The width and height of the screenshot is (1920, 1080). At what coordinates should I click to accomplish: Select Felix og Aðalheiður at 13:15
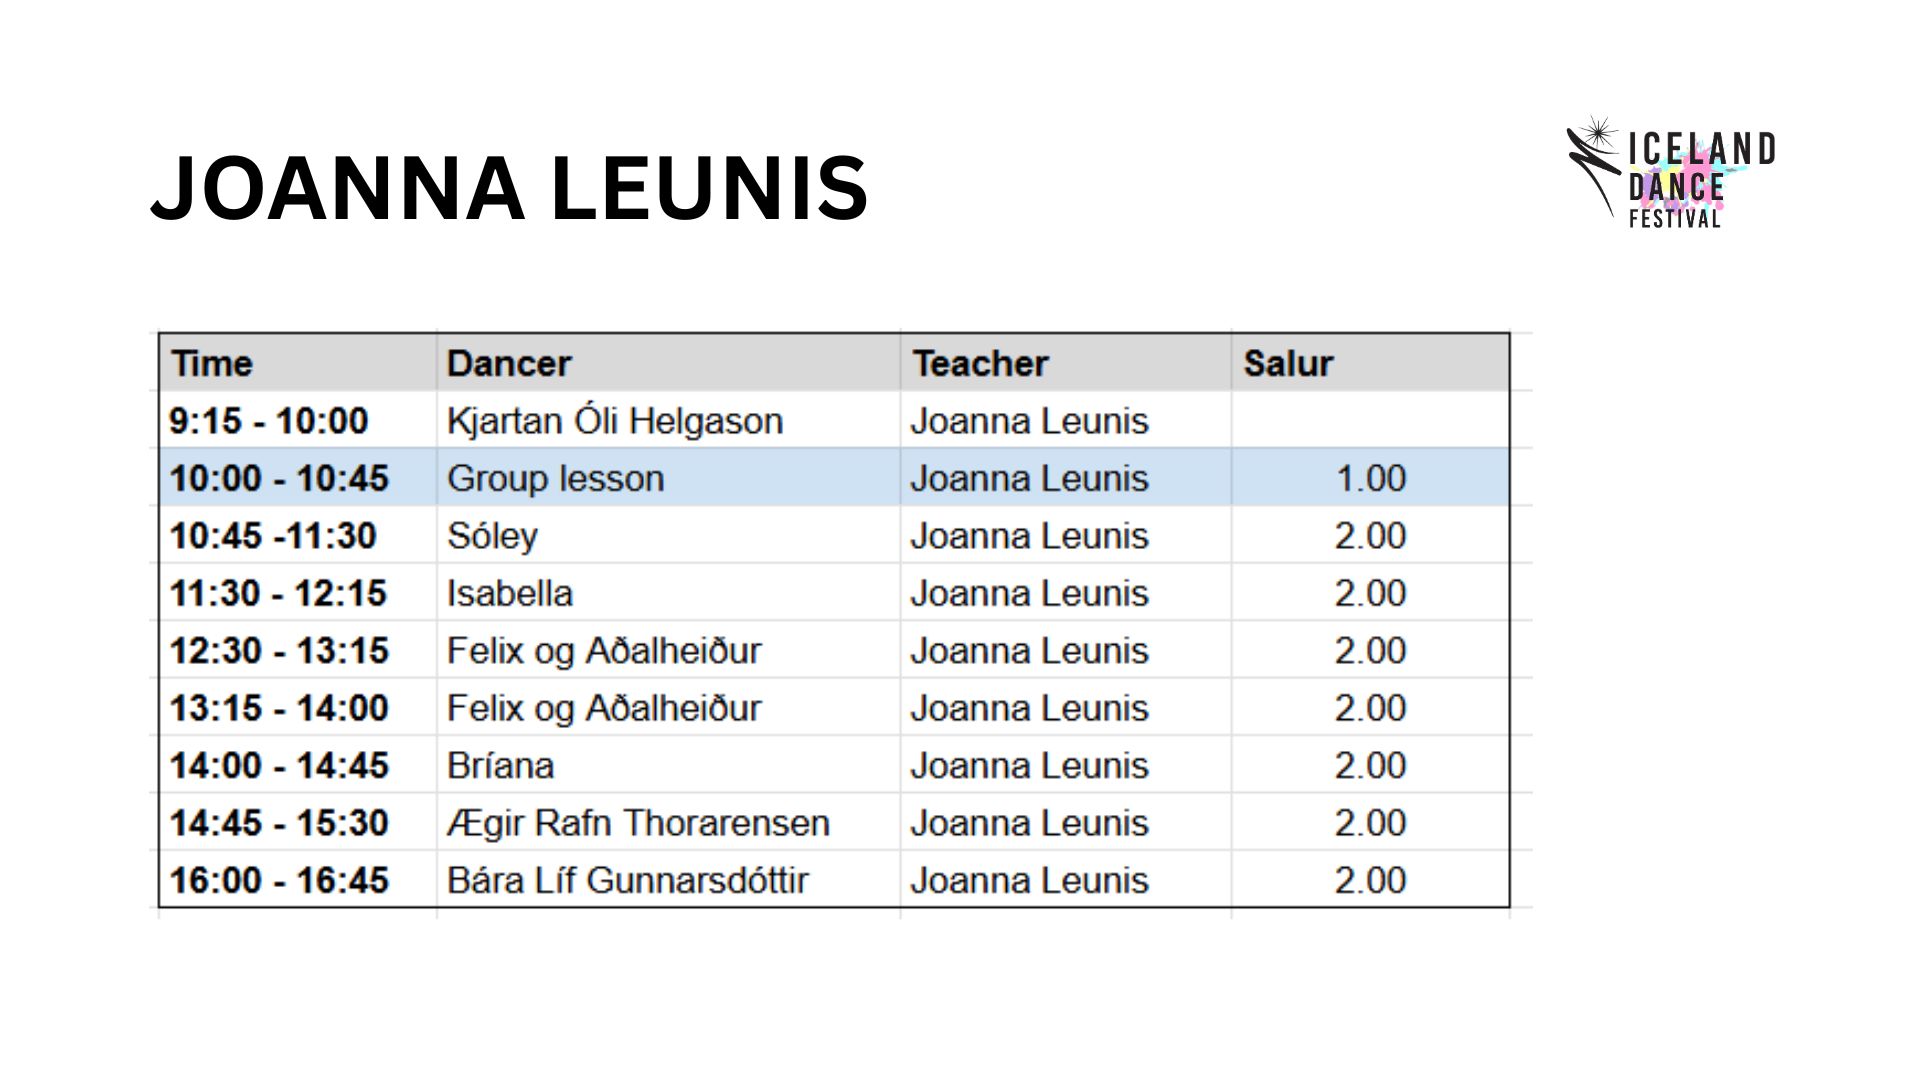click(668, 708)
